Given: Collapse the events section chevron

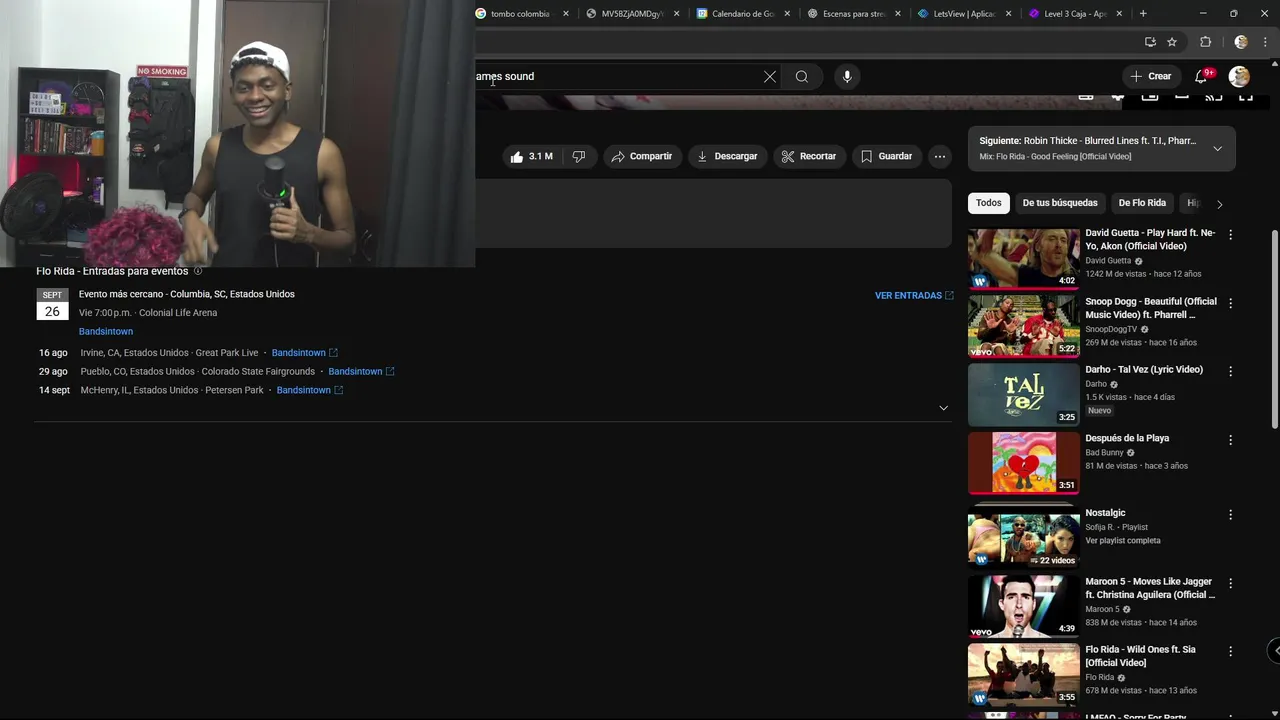Looking at the screenshot, I should [943, 408].
